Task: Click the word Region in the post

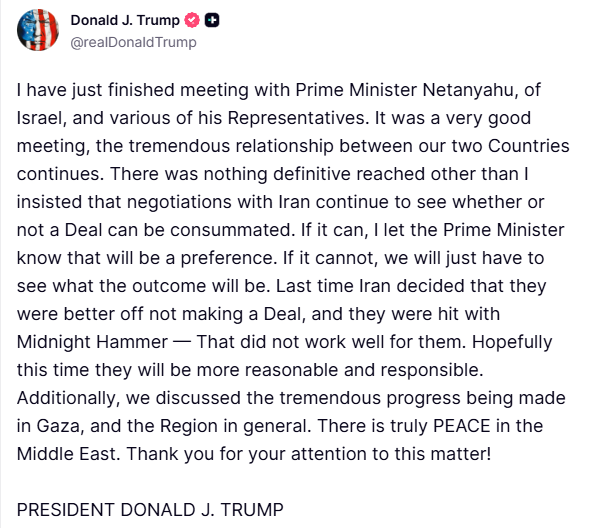Action: pyautogui.click(x=189, y=426)
